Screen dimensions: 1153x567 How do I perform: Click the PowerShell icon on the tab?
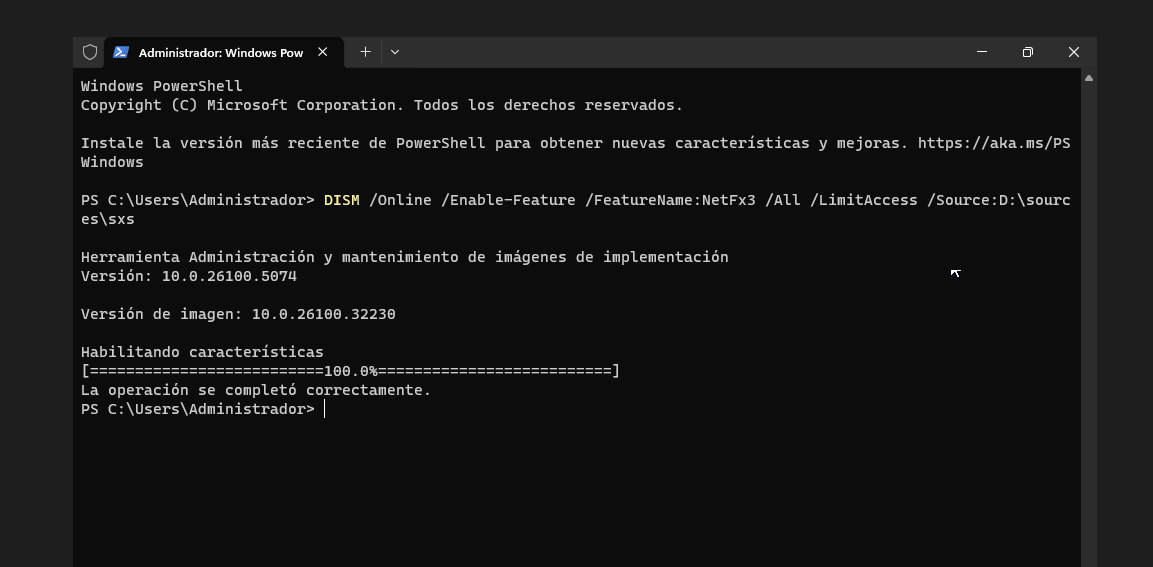pyautogui.click(x=121, y=52)
